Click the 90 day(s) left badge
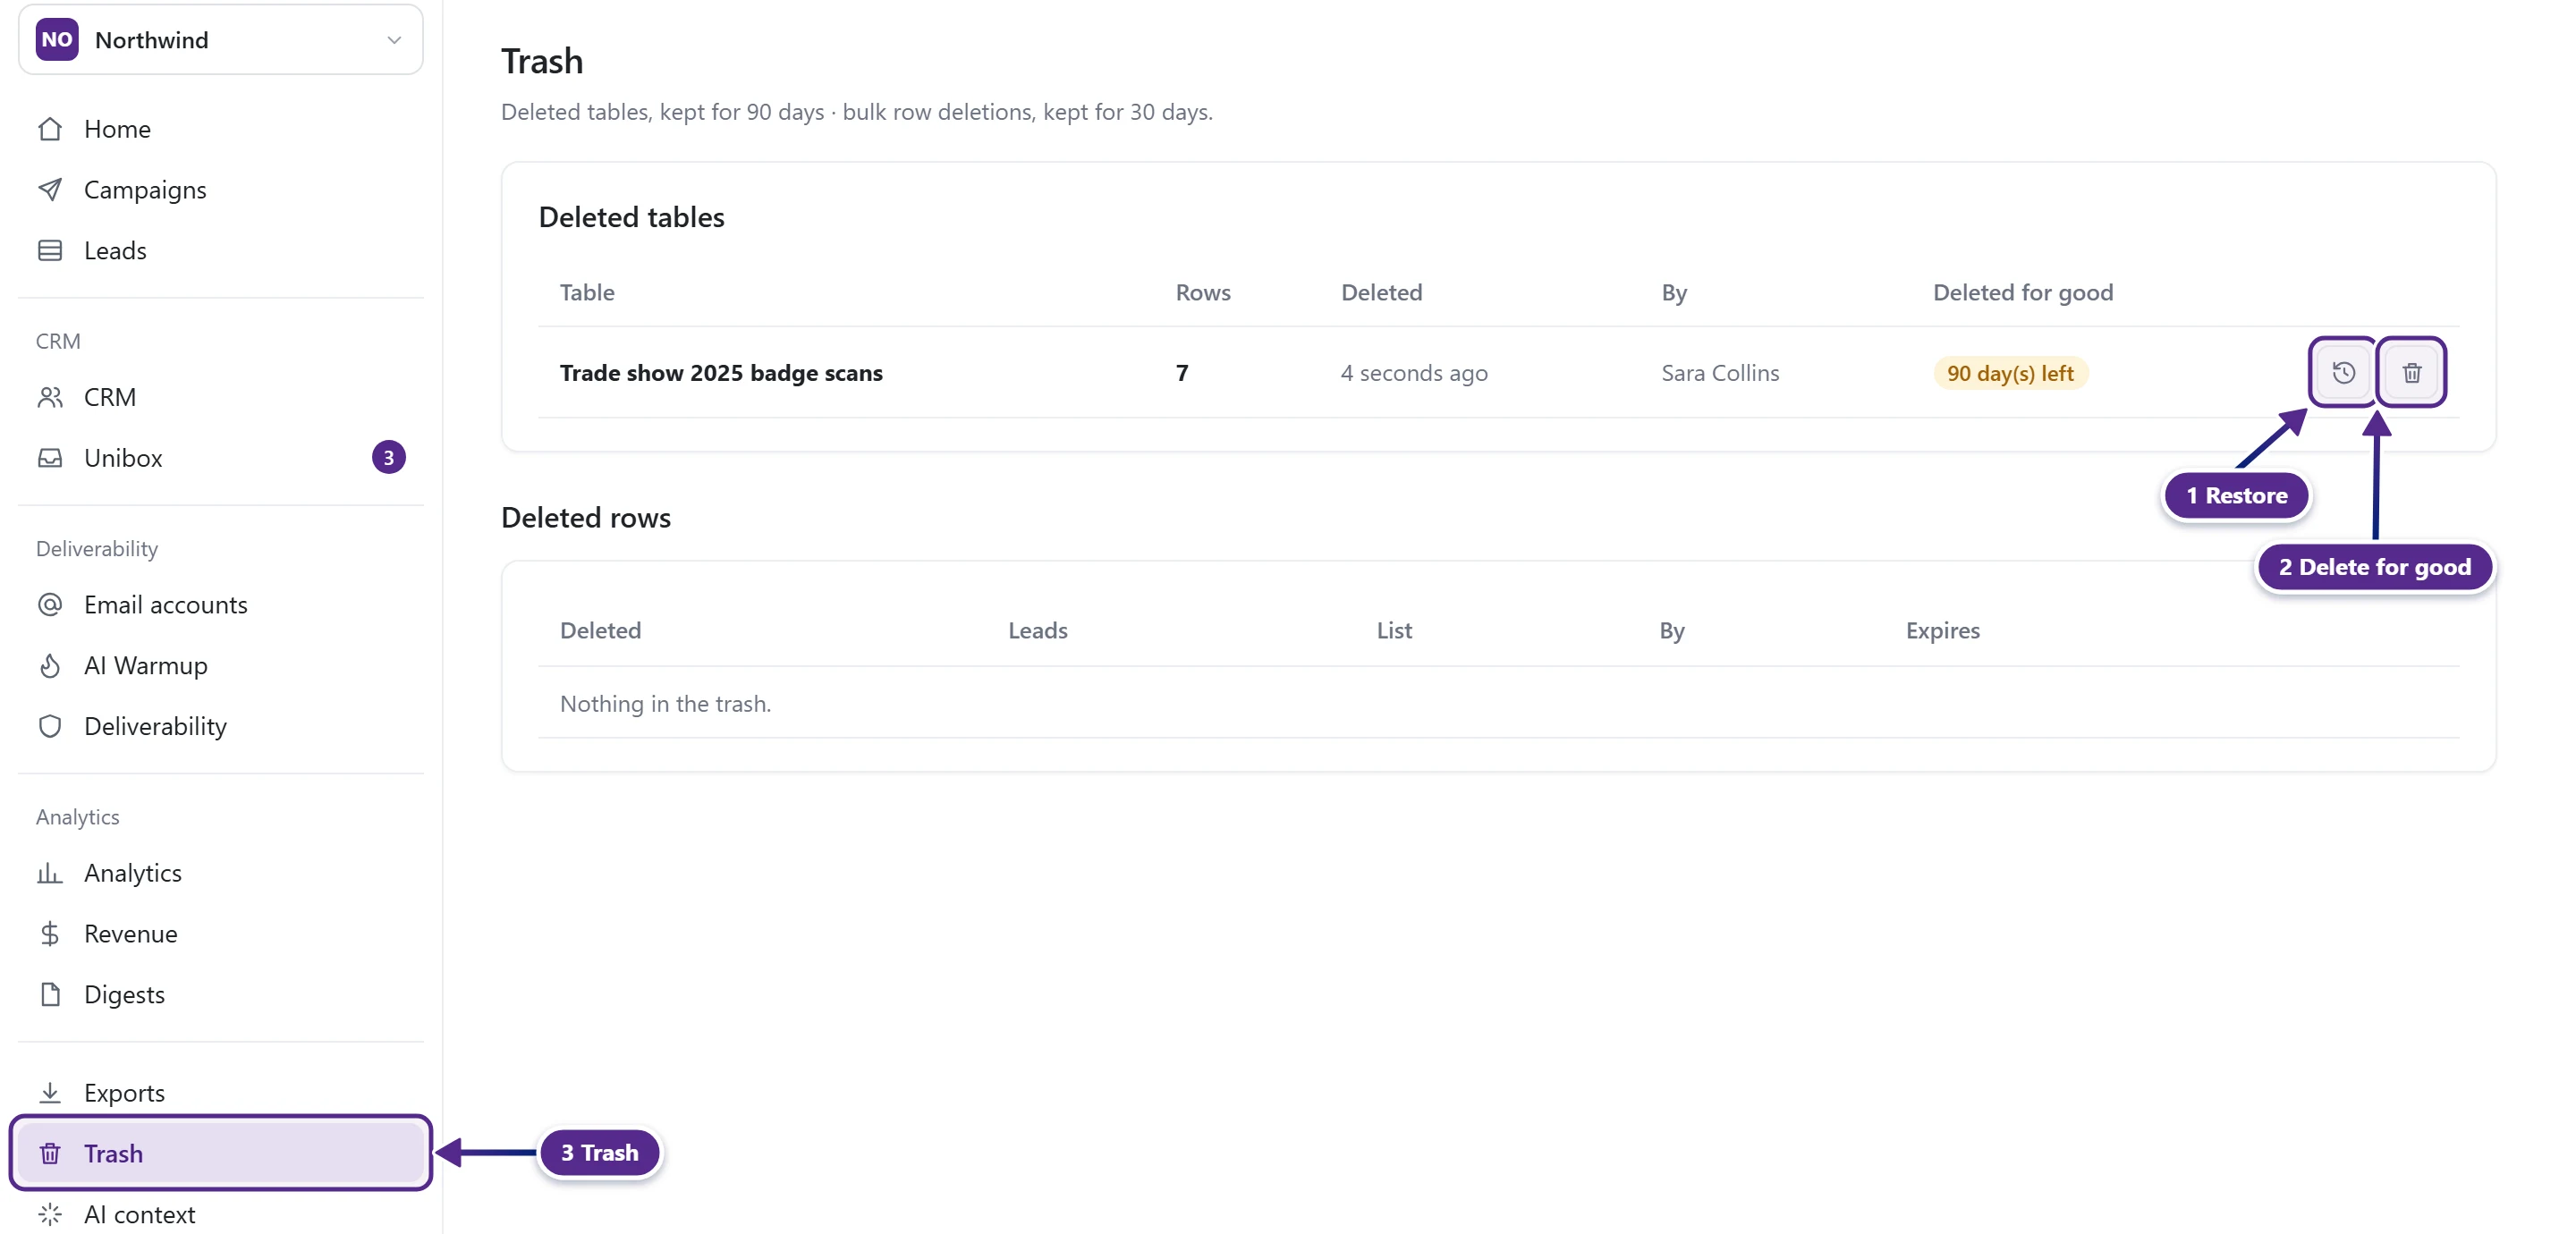The height and width of the screenshot is (1234, 2576). [x=2010, y=373]
